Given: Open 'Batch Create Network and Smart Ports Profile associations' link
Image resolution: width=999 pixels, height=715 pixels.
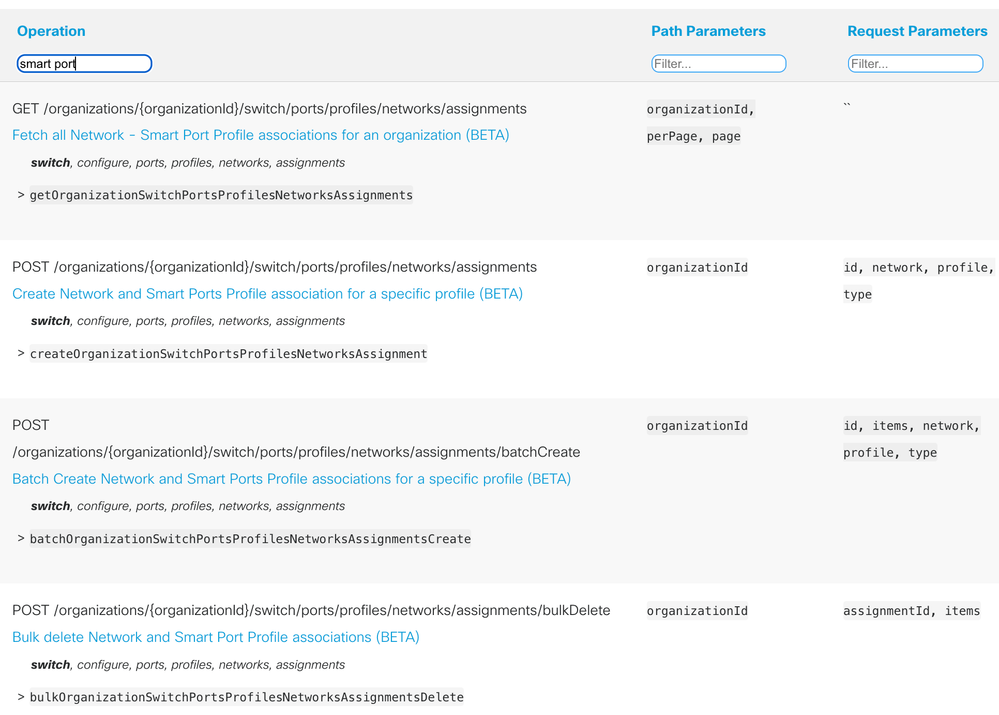Looking at the screenshot, I should (x=291, y=478).
